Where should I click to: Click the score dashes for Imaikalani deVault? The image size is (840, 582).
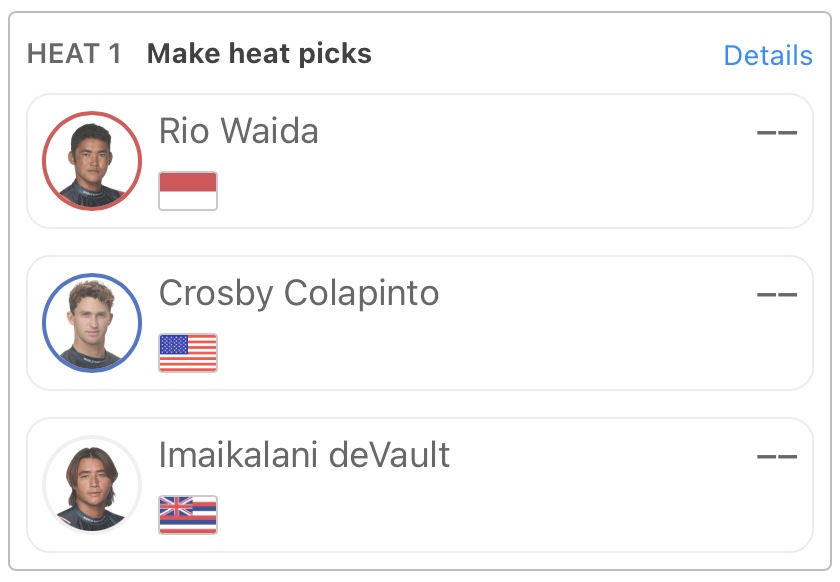click(x=777, y=457)
